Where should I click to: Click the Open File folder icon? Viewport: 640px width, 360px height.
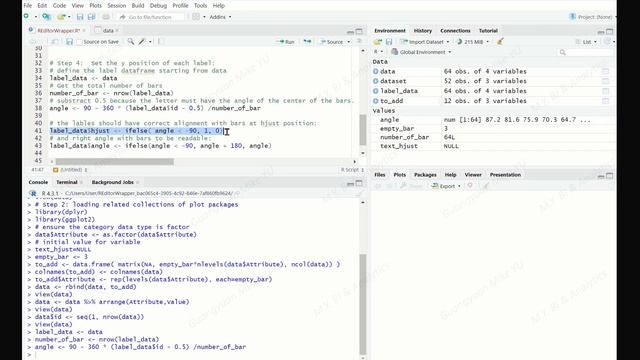(61, 17)
